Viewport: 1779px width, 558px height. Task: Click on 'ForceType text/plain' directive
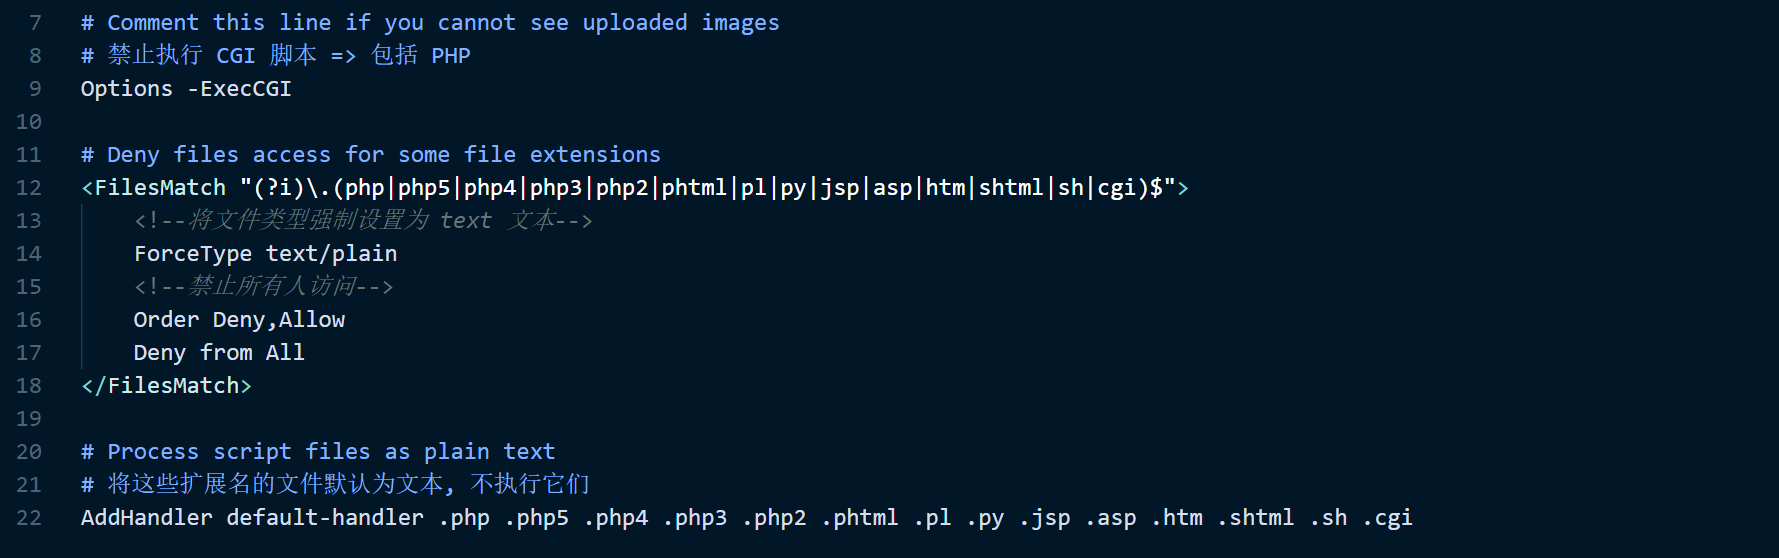pyautogui.click(x=265, y=254)
